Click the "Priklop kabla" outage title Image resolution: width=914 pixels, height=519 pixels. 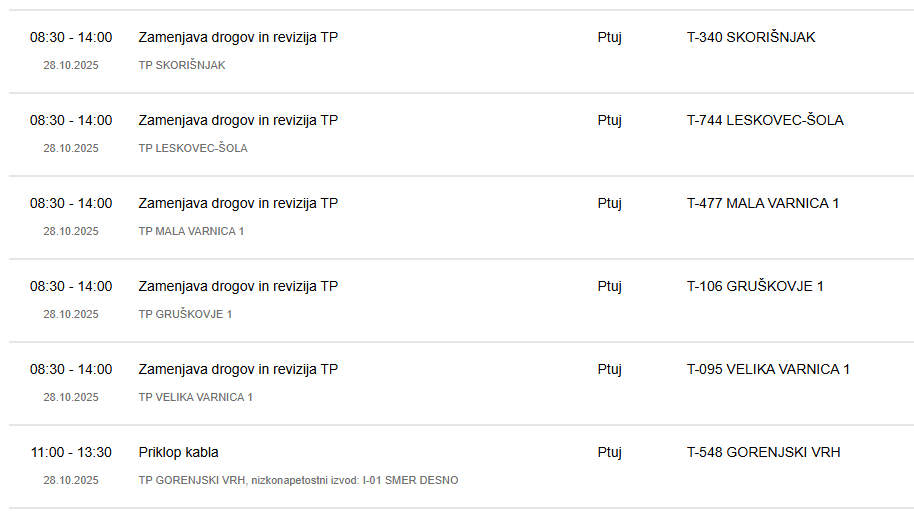[179, 453]
